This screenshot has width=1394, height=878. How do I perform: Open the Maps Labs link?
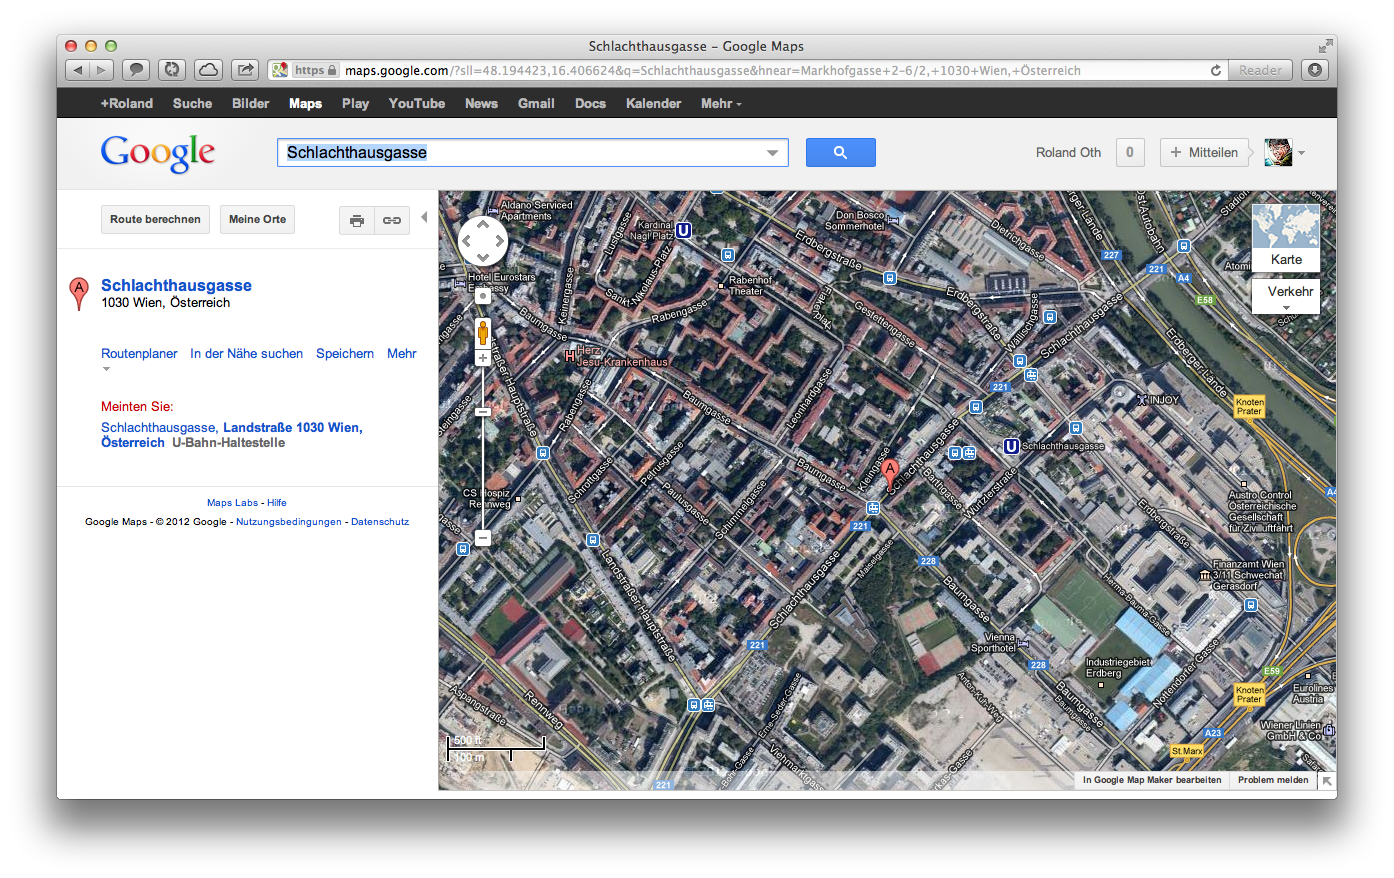(232, 503)
